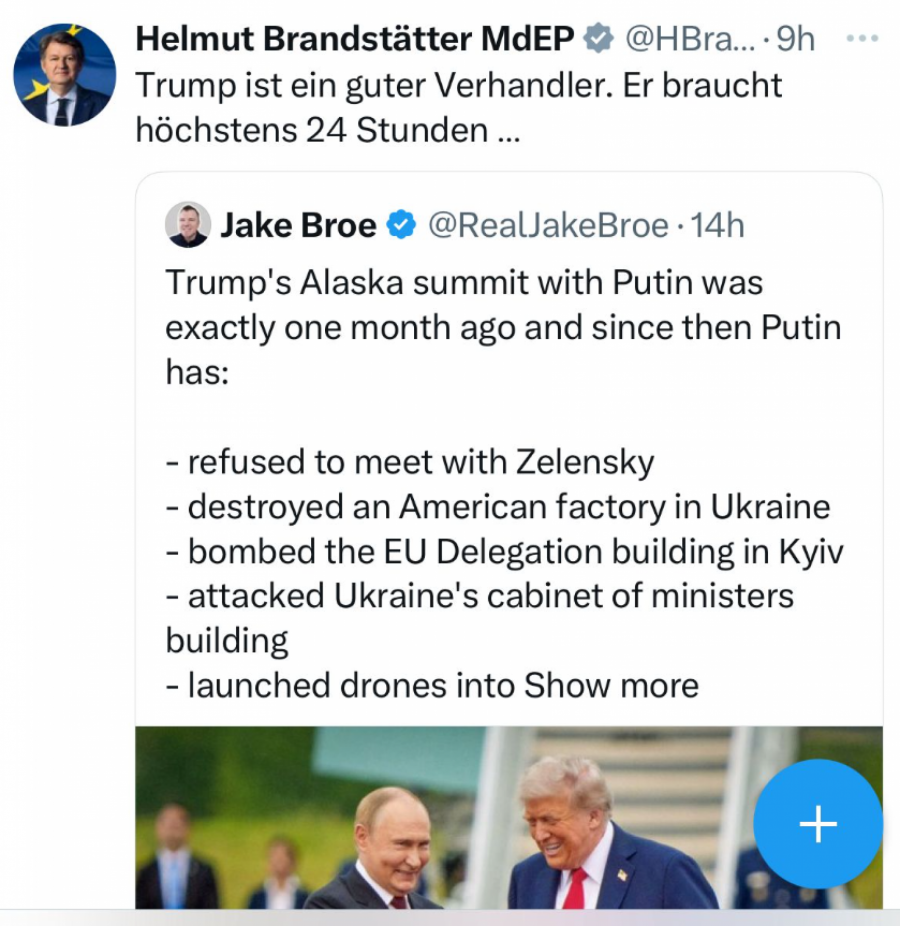Click the grey verified badge beside Brandstätter MdEP
The width and height of the screenshot is (900, 926).
coord(598,40)
